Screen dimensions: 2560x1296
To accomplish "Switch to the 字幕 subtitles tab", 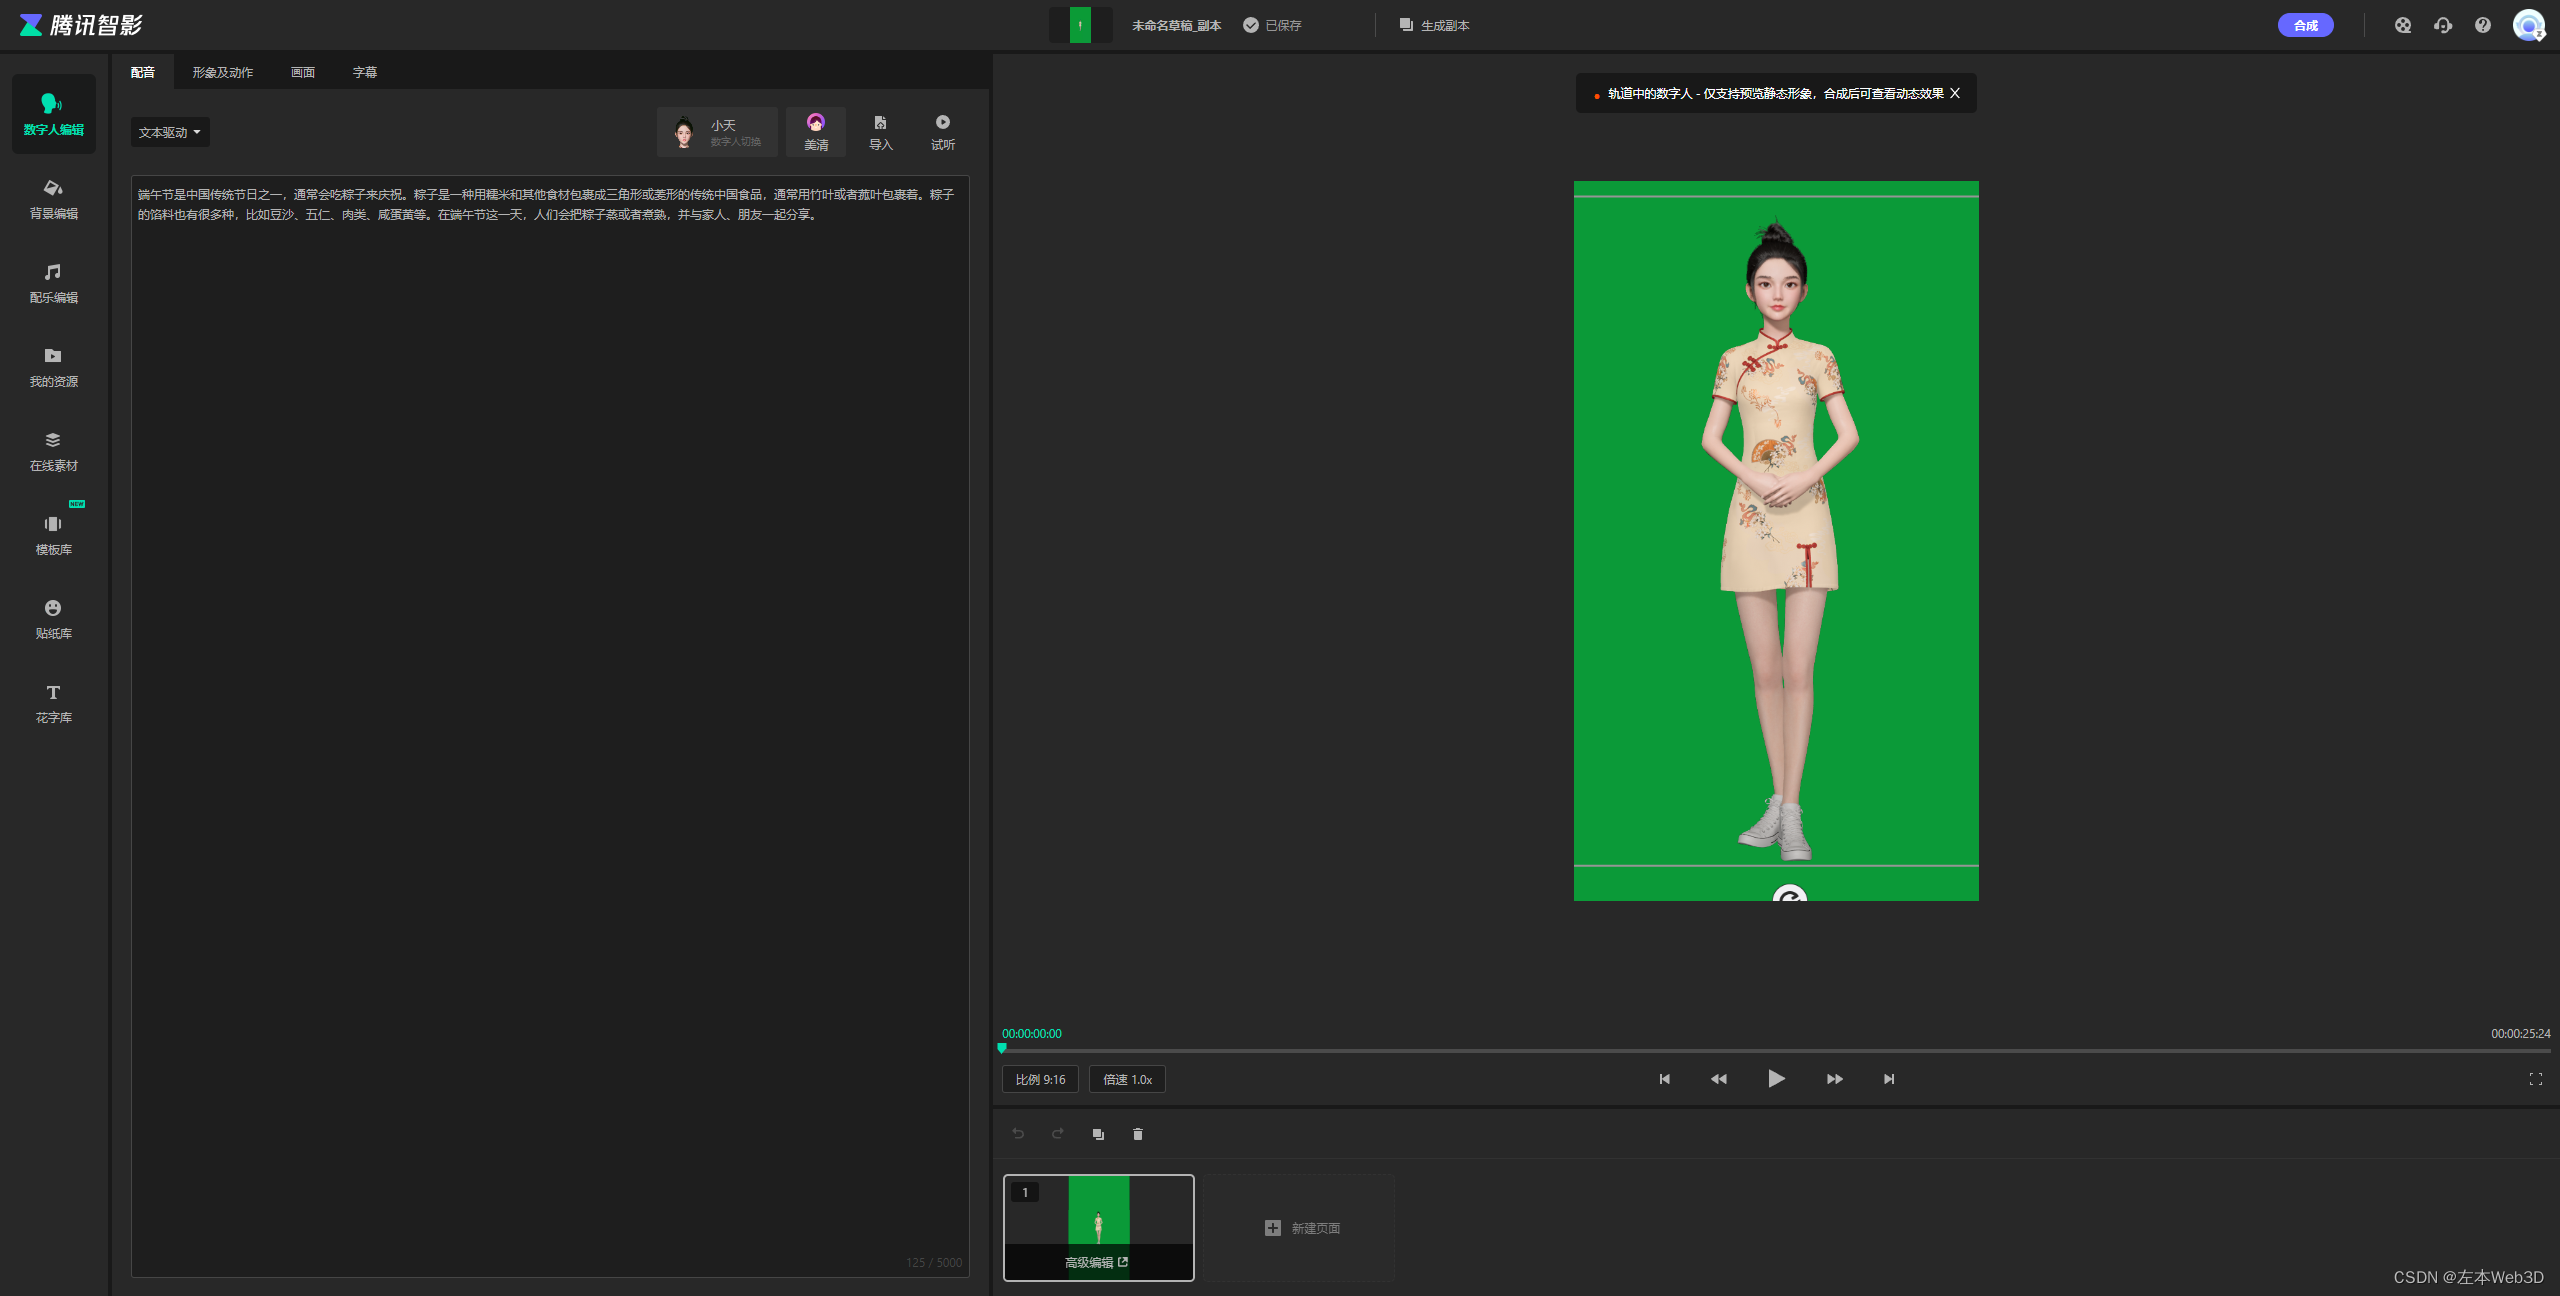I will [x=364, y=72].
